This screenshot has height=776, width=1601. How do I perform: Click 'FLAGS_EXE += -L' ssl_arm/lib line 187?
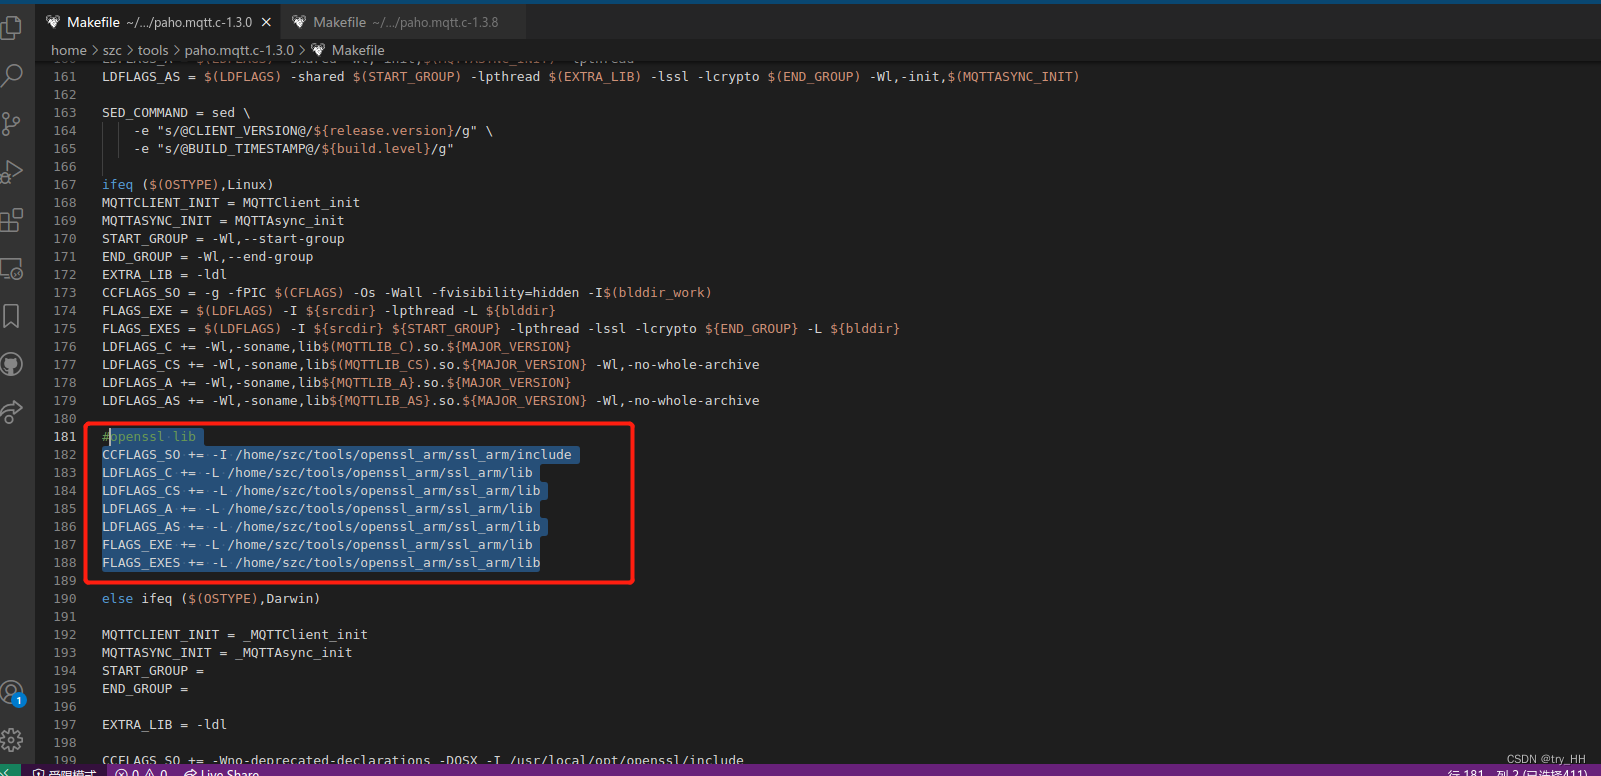(x=317, y=544)
